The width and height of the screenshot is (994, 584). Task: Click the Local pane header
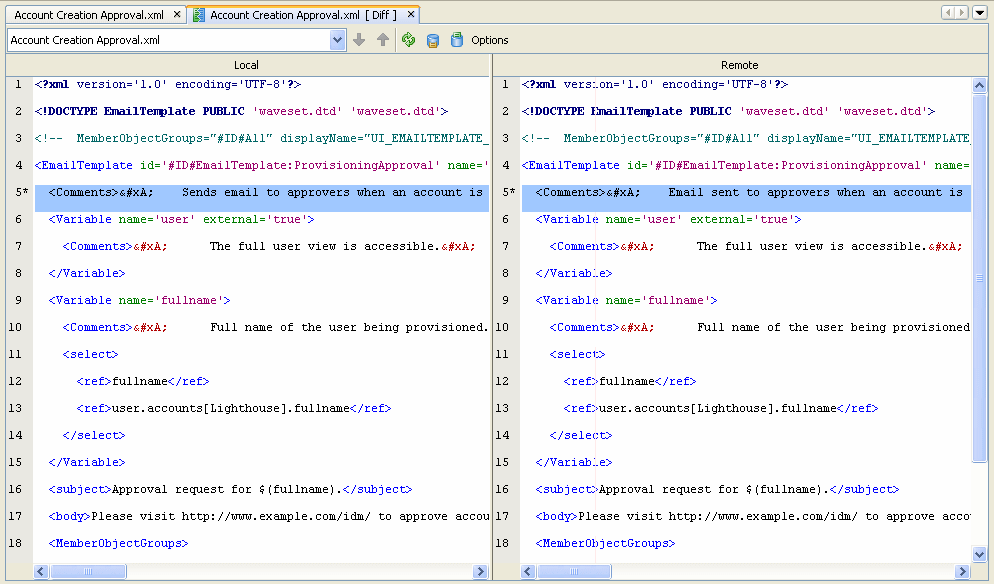[x=247, y=65]
